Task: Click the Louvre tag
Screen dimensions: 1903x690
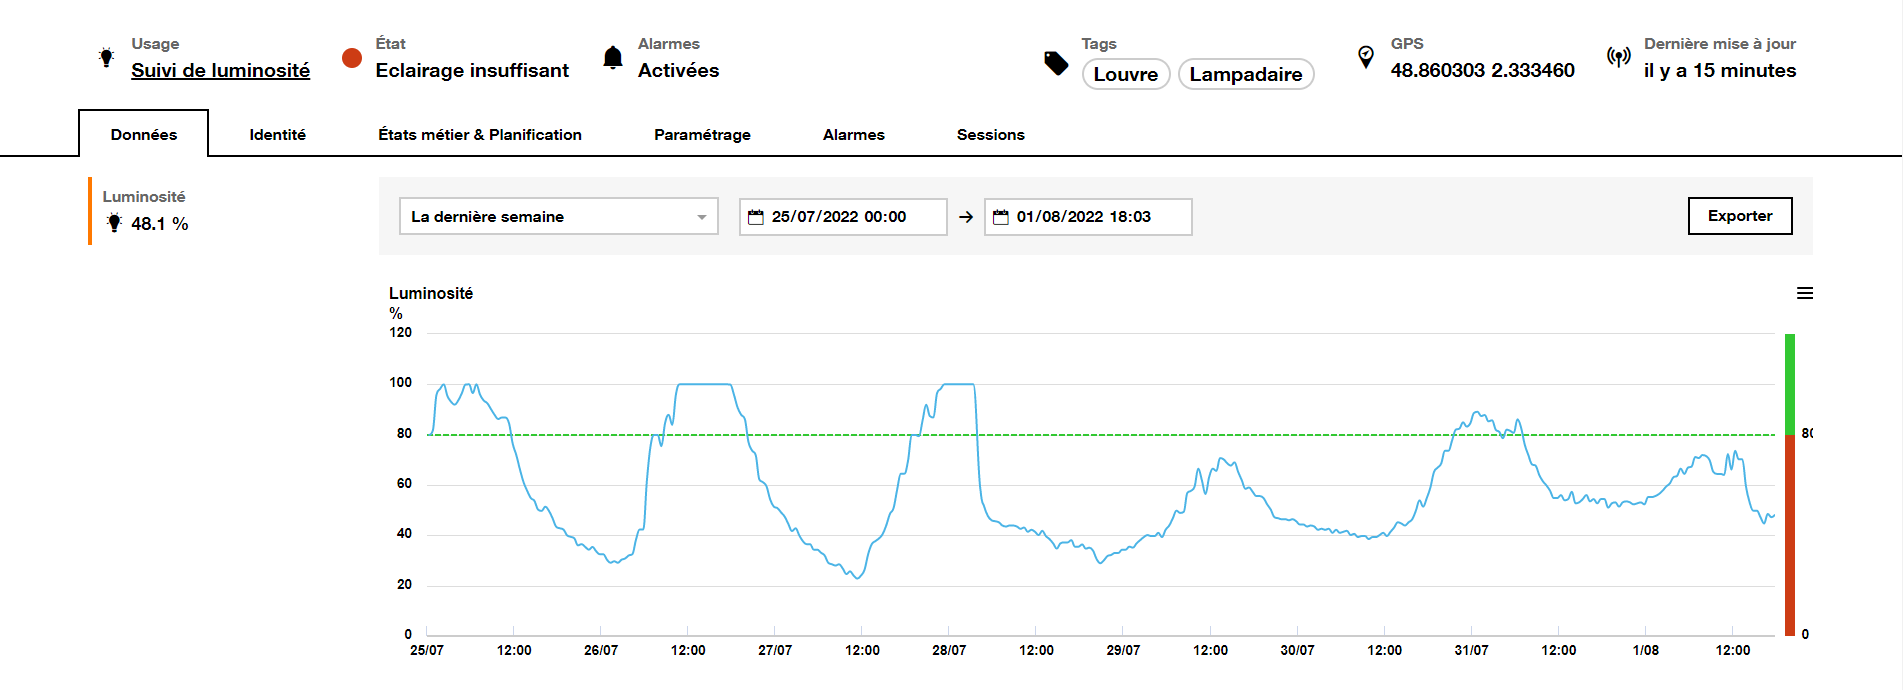Action: tap(1125, 74)
